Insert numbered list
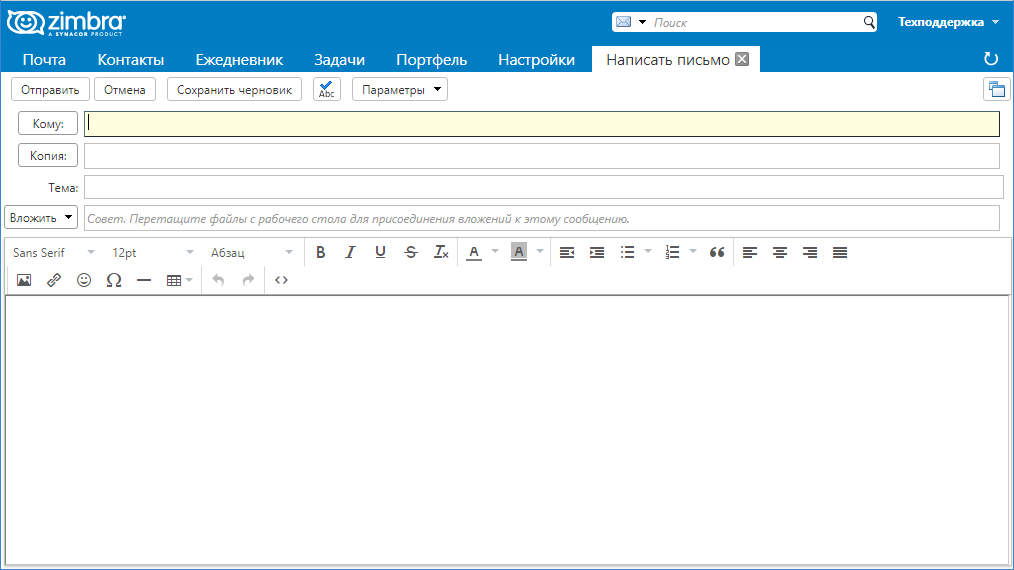Screen dimensions: 1014x570 click(x=673, y=252)
